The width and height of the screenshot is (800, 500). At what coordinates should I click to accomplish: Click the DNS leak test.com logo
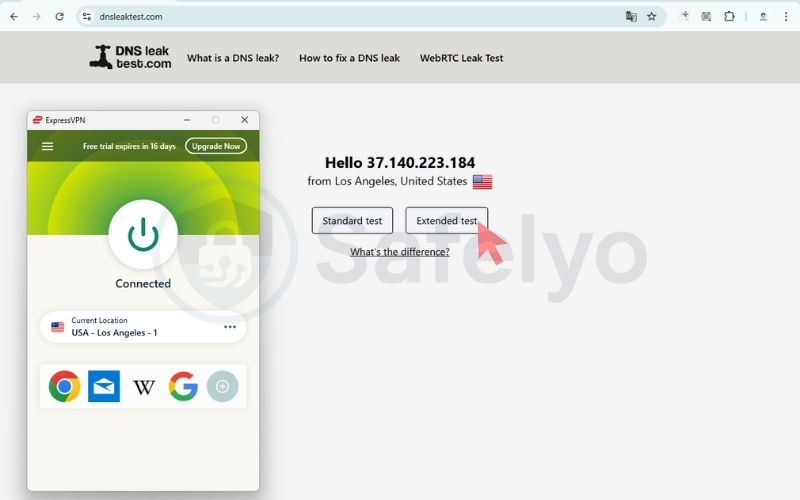[131, 57]
